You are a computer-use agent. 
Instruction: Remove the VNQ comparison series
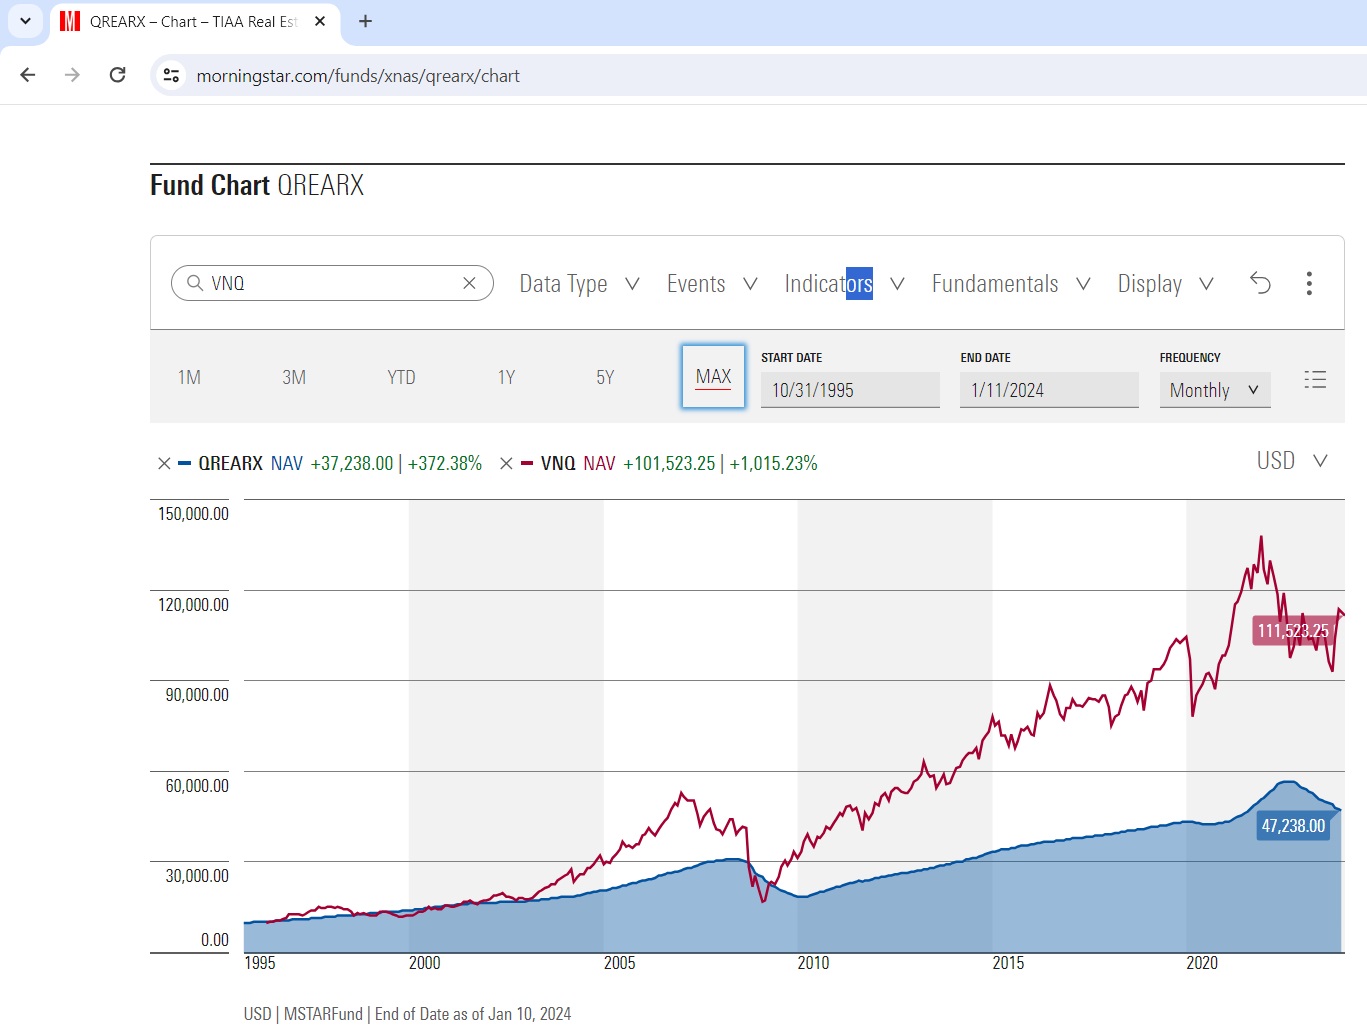tap(506, 463)
